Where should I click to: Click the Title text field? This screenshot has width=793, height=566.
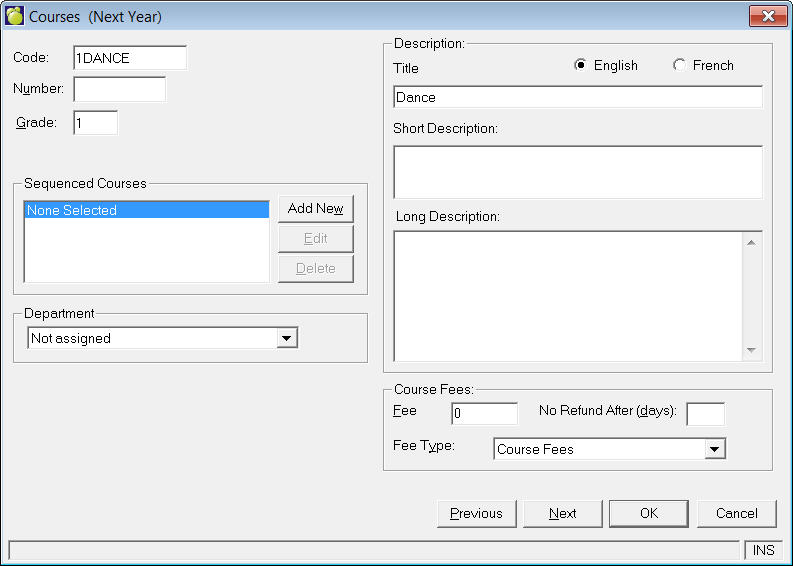[x=578, y=97]
